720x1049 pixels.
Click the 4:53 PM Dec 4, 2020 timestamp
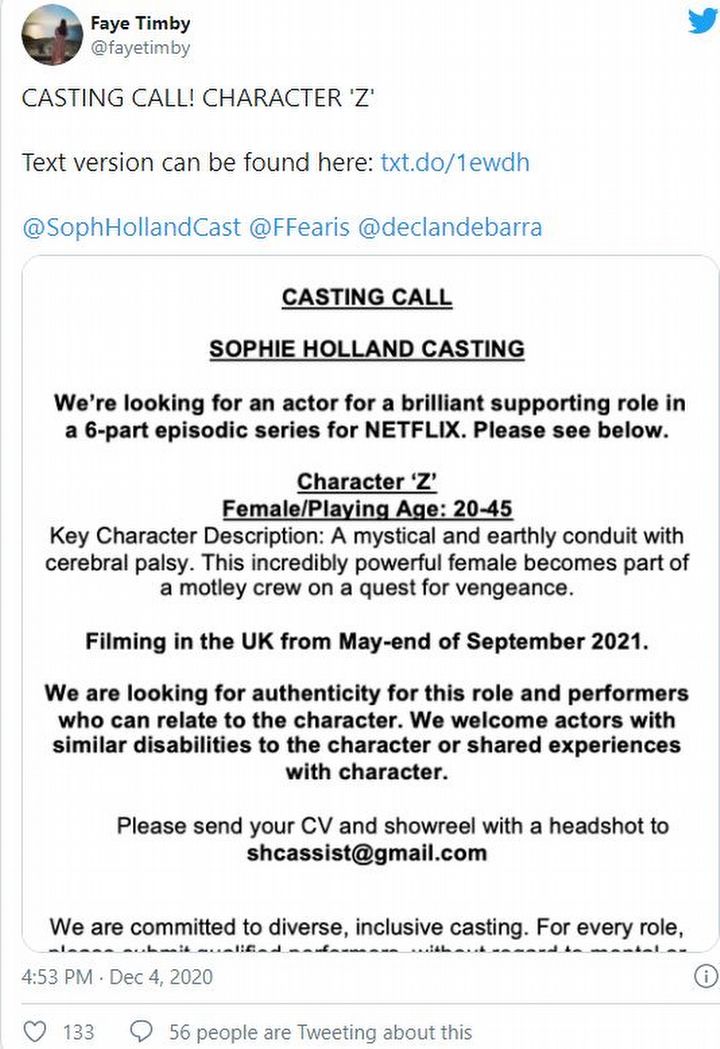(x=117, y=976)
